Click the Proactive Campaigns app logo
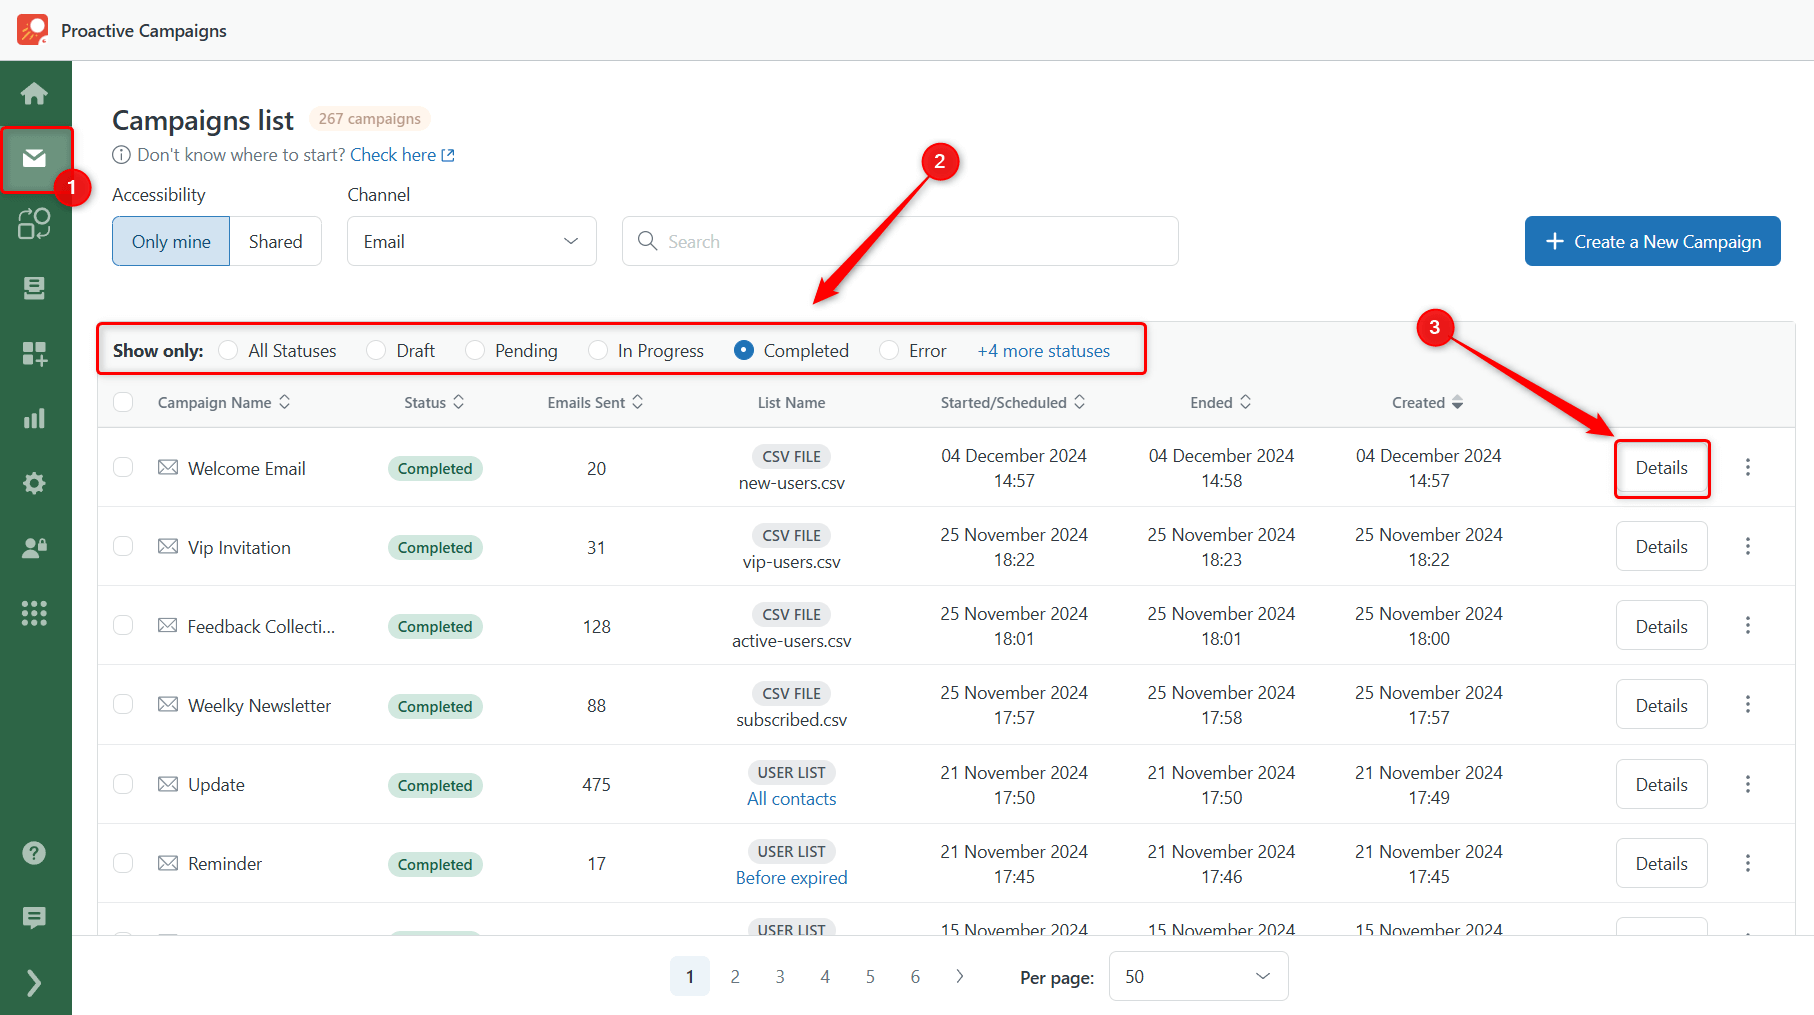 coord(32,30)
